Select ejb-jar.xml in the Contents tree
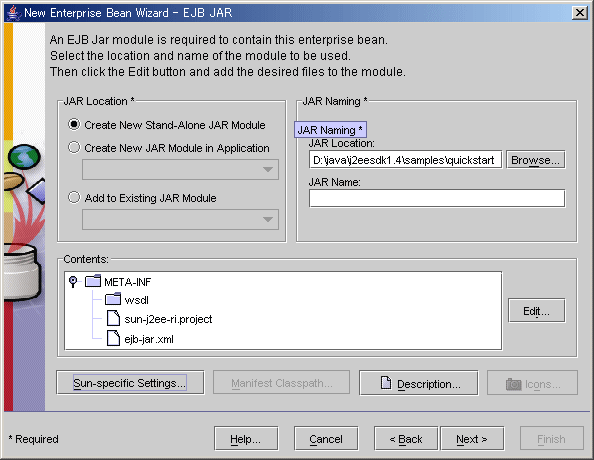The height and width of the screenshot is (460, 594). tap(149, 339)
